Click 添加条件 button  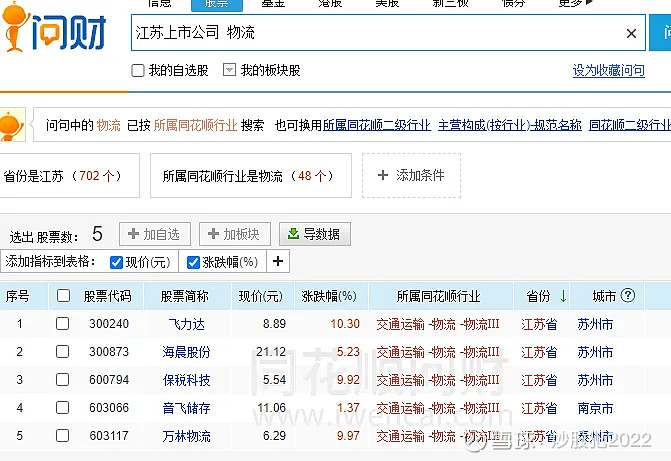[411, 175]
